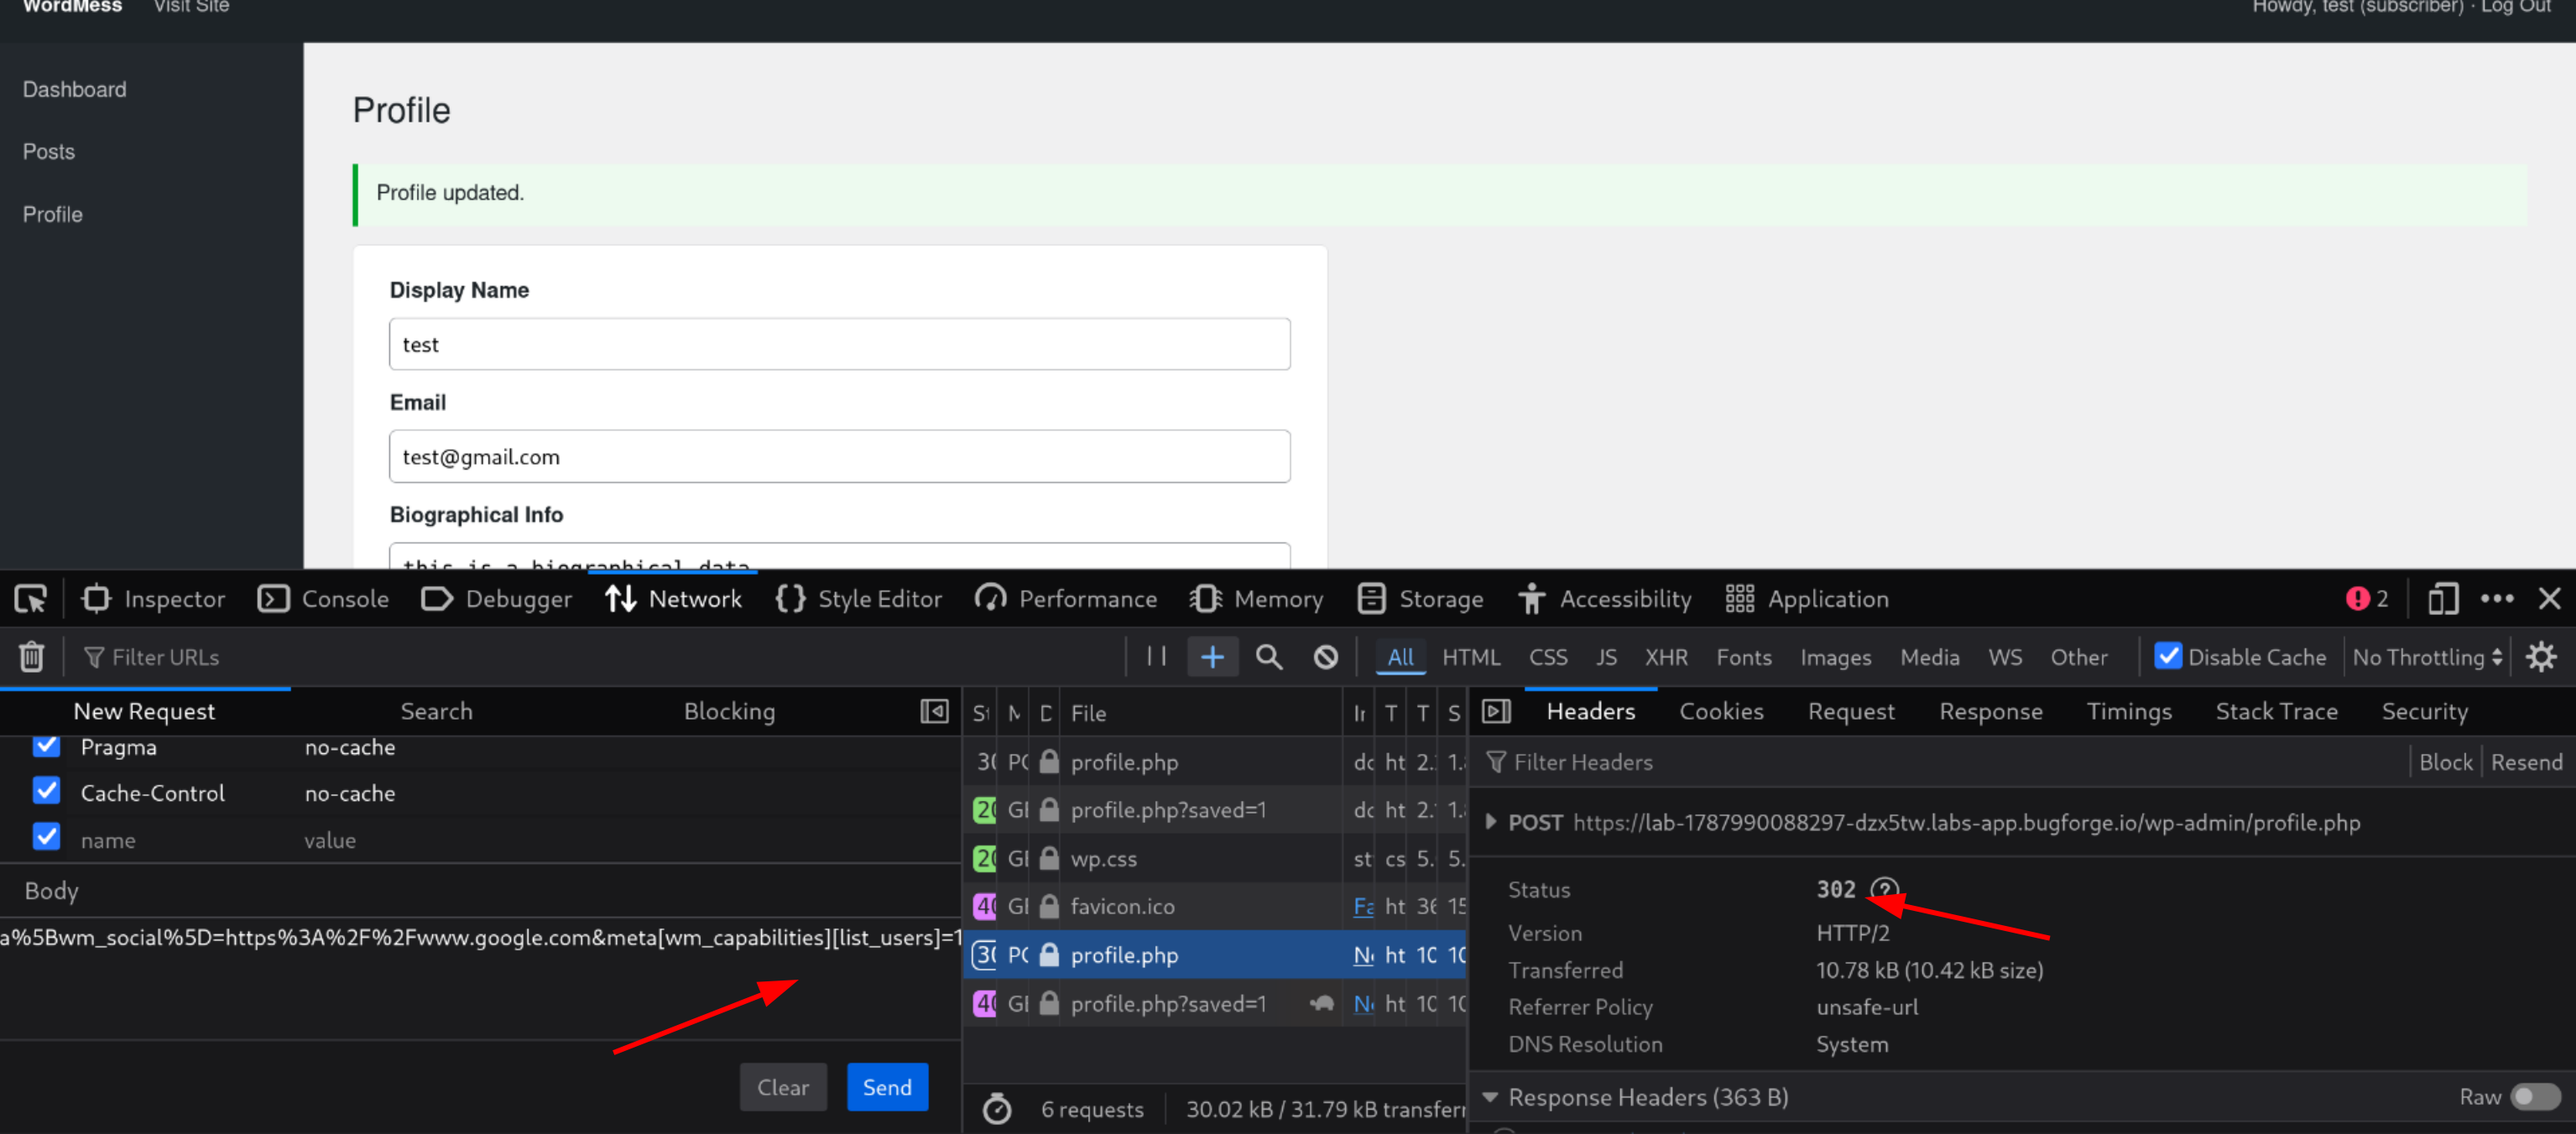This screenshot has width=2576, height=1134.
Task: Open the Debugger panel
Action: point(497,599)
